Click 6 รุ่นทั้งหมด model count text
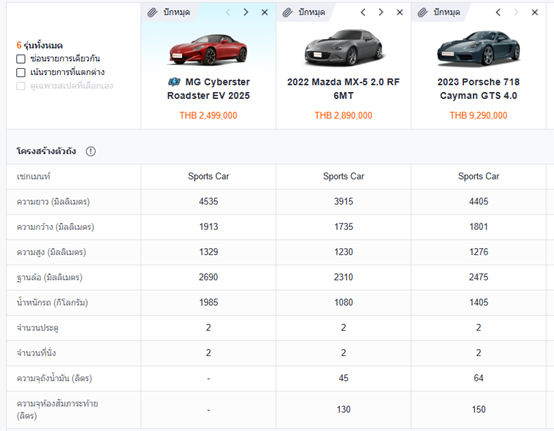This screenshot has height=431, width=554. pos(40,45)
